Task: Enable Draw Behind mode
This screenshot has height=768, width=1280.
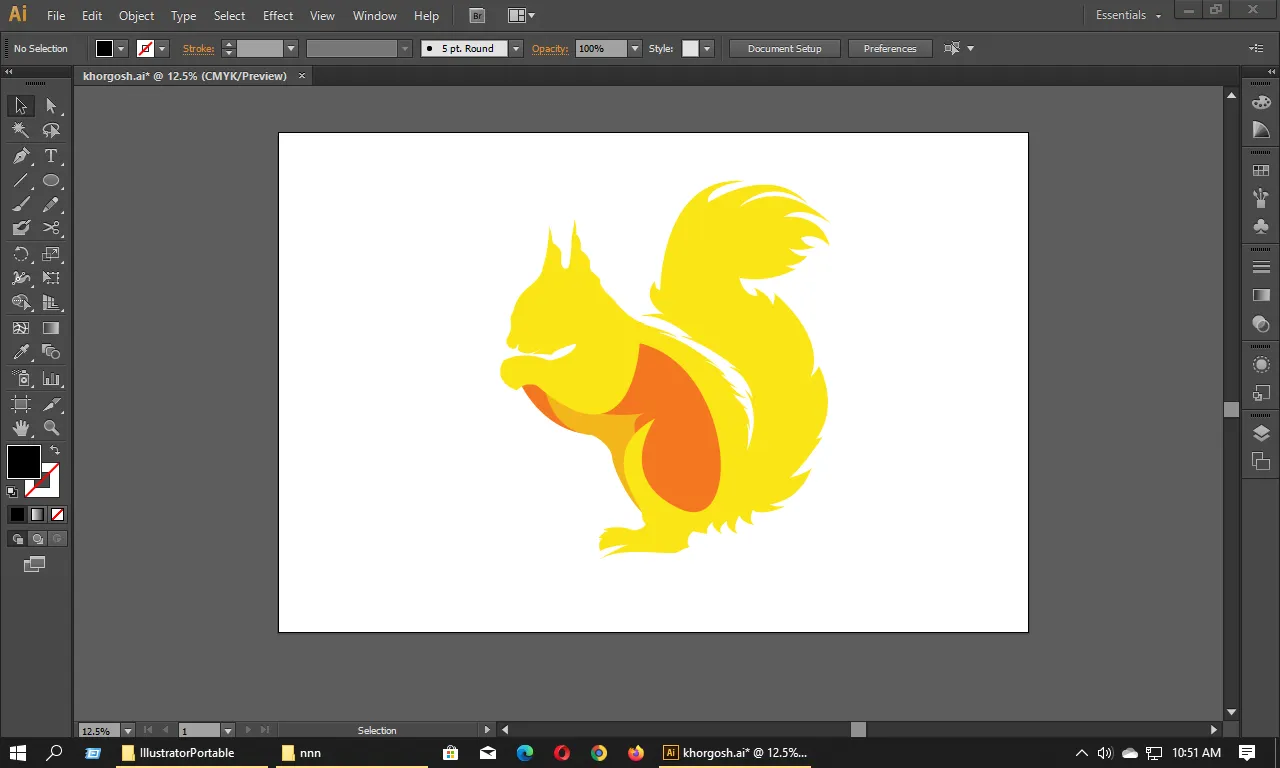Action: click(37, 539)
